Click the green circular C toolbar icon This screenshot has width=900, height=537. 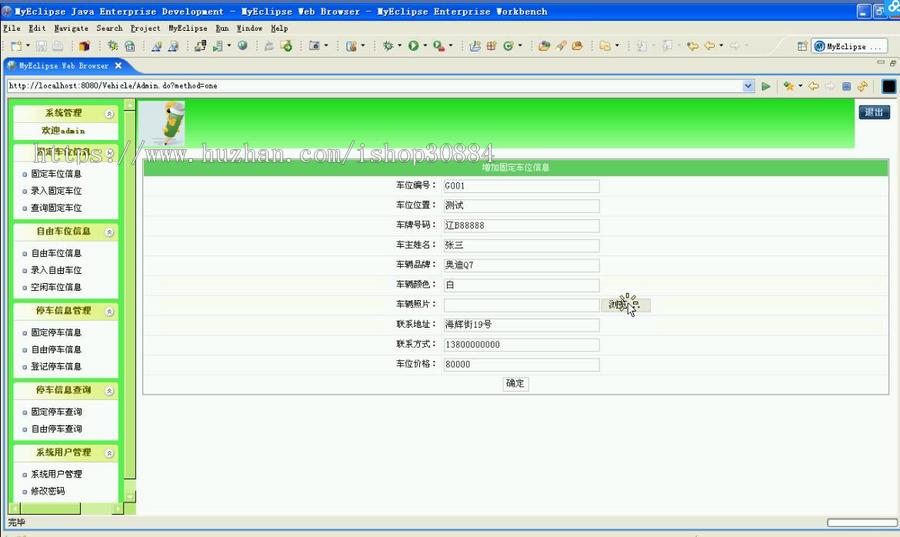(508, 46)
